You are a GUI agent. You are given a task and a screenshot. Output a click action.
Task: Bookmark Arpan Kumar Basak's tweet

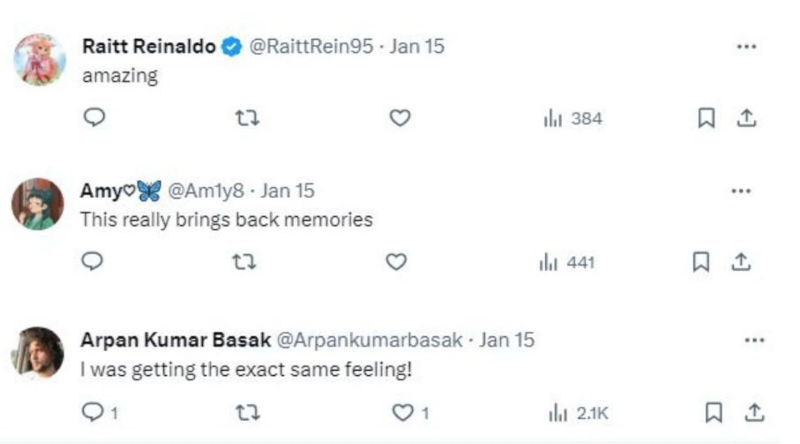point(714,411)
